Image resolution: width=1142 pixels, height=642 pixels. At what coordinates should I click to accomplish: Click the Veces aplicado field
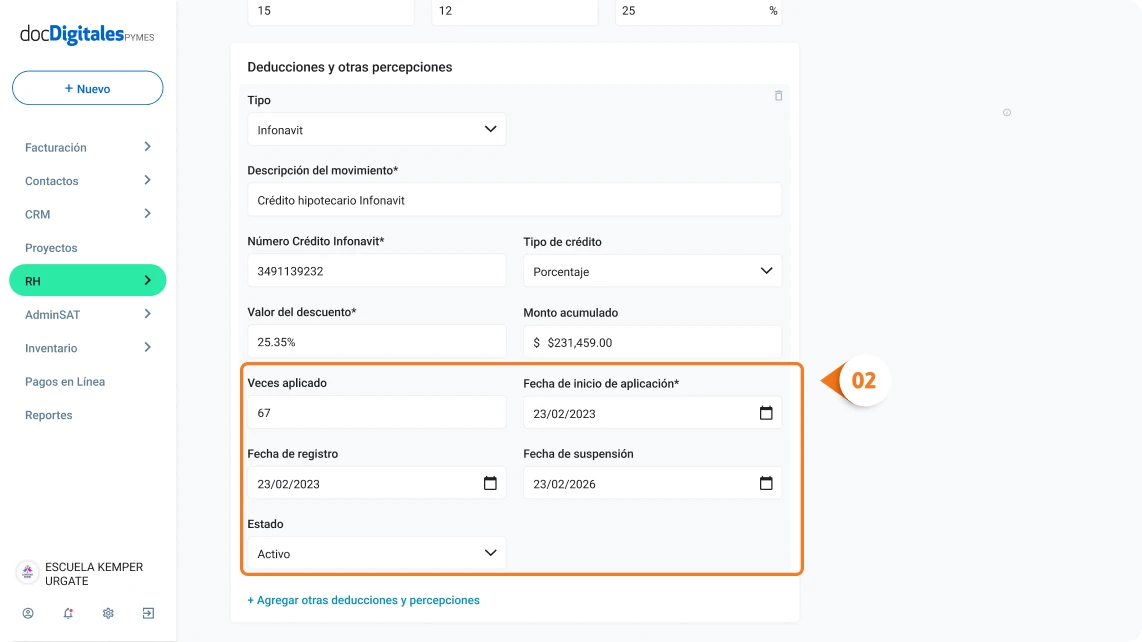point(377,412)
